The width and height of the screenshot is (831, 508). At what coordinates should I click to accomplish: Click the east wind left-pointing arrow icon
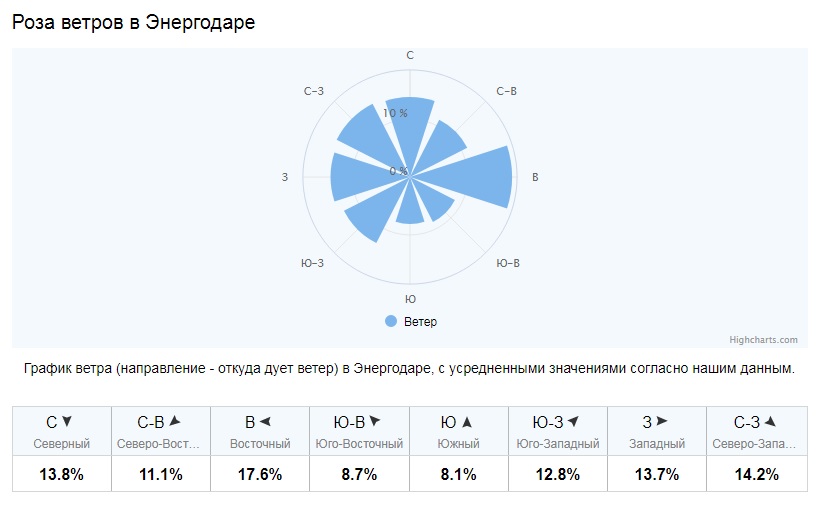click(265, 422)
